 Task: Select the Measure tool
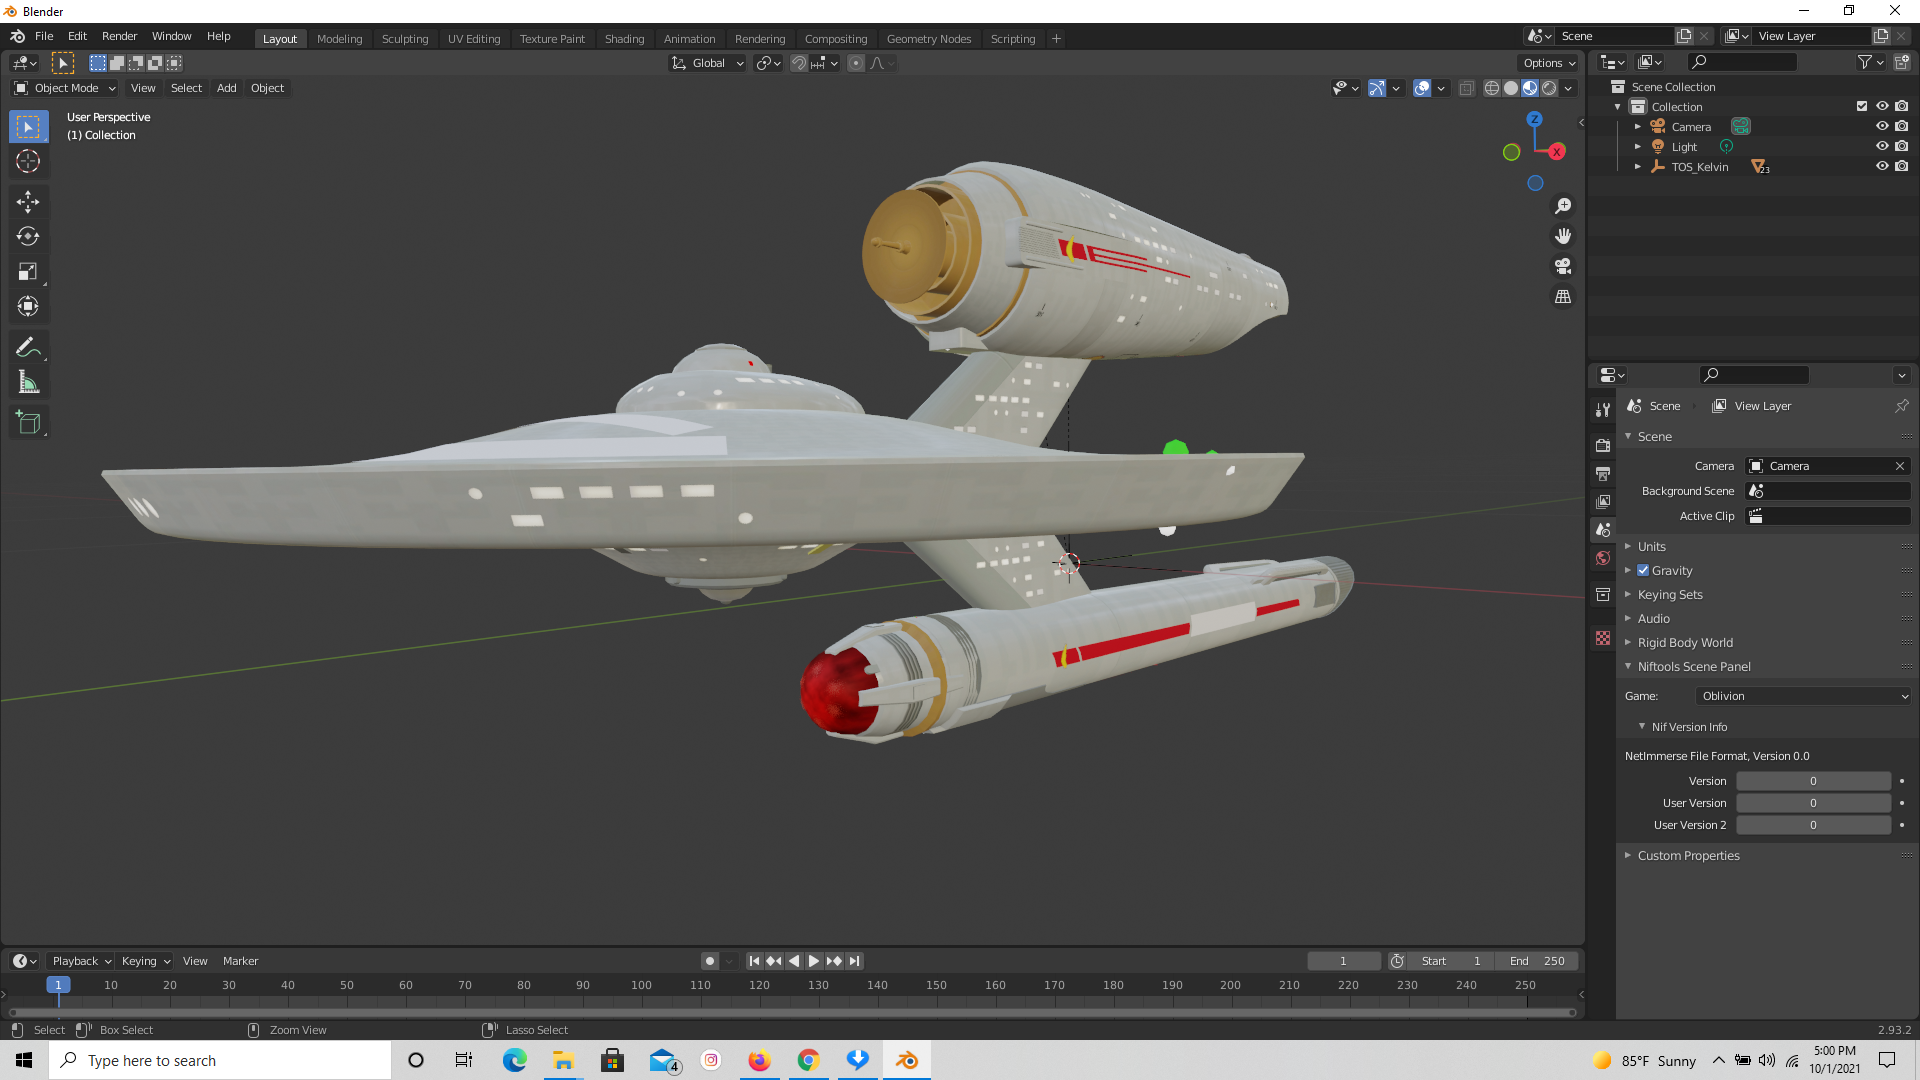click(x=28, y=382)
